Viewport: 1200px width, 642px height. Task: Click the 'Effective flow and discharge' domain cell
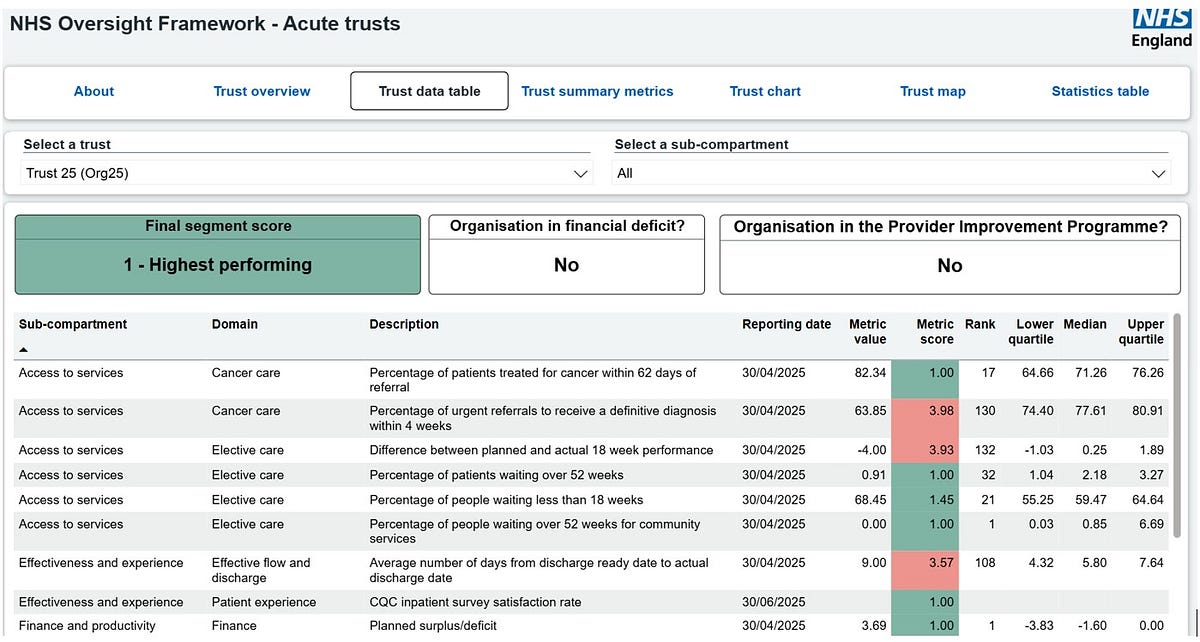(x=261, y=570)
